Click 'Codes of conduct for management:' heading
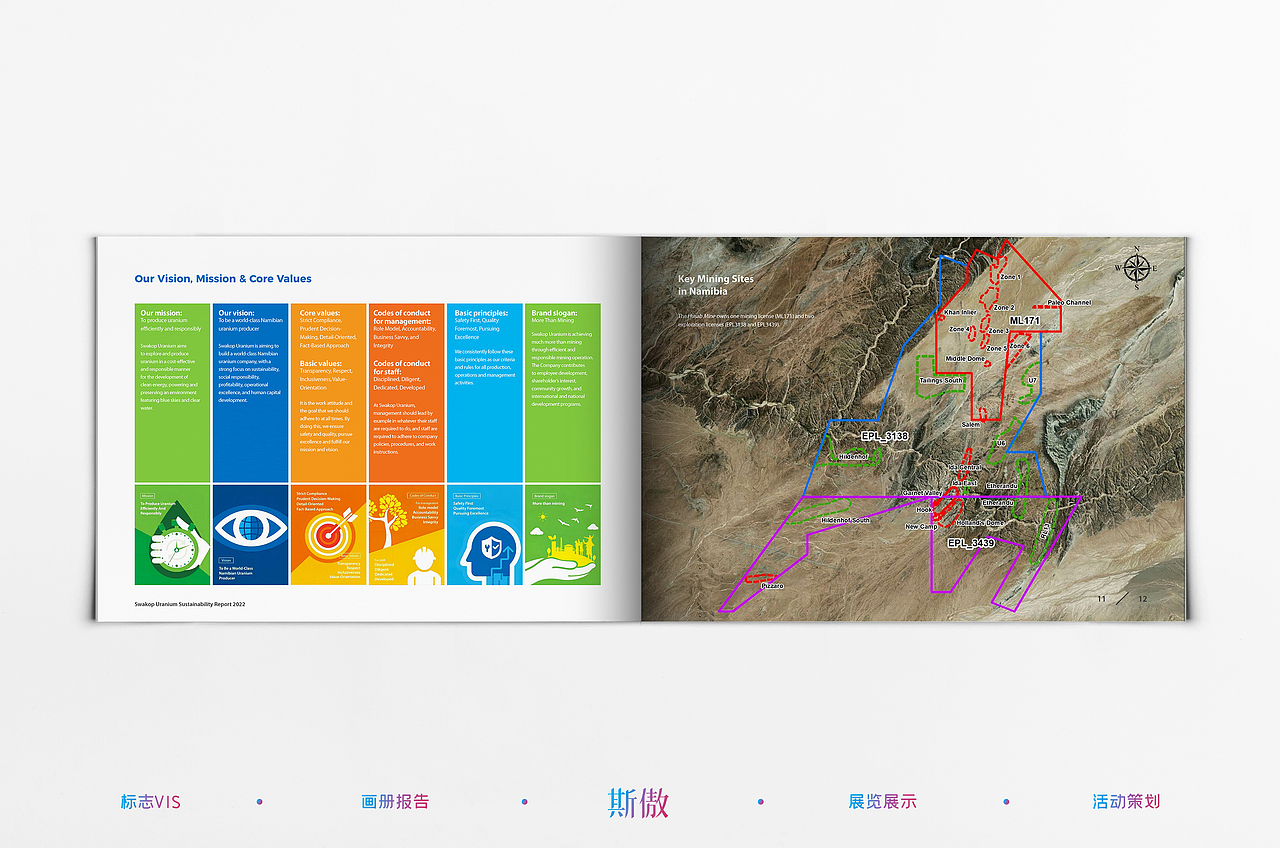Screen dimensions: 1280x848 (402, 317)
